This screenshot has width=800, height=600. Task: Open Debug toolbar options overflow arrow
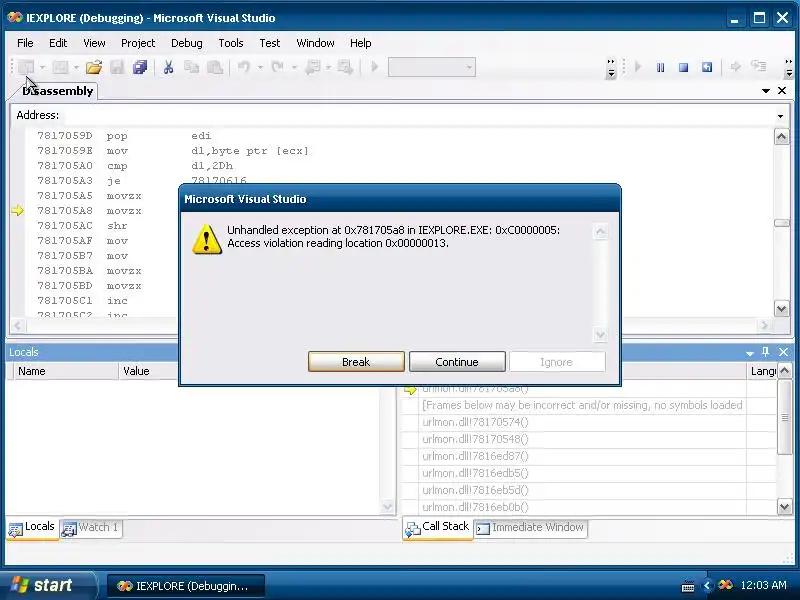click(789, 68)
